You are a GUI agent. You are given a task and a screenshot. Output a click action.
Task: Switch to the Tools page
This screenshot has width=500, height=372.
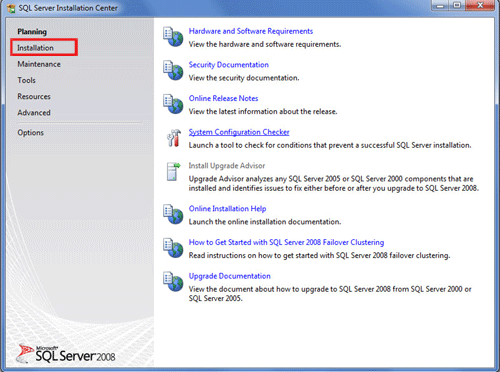26,80
